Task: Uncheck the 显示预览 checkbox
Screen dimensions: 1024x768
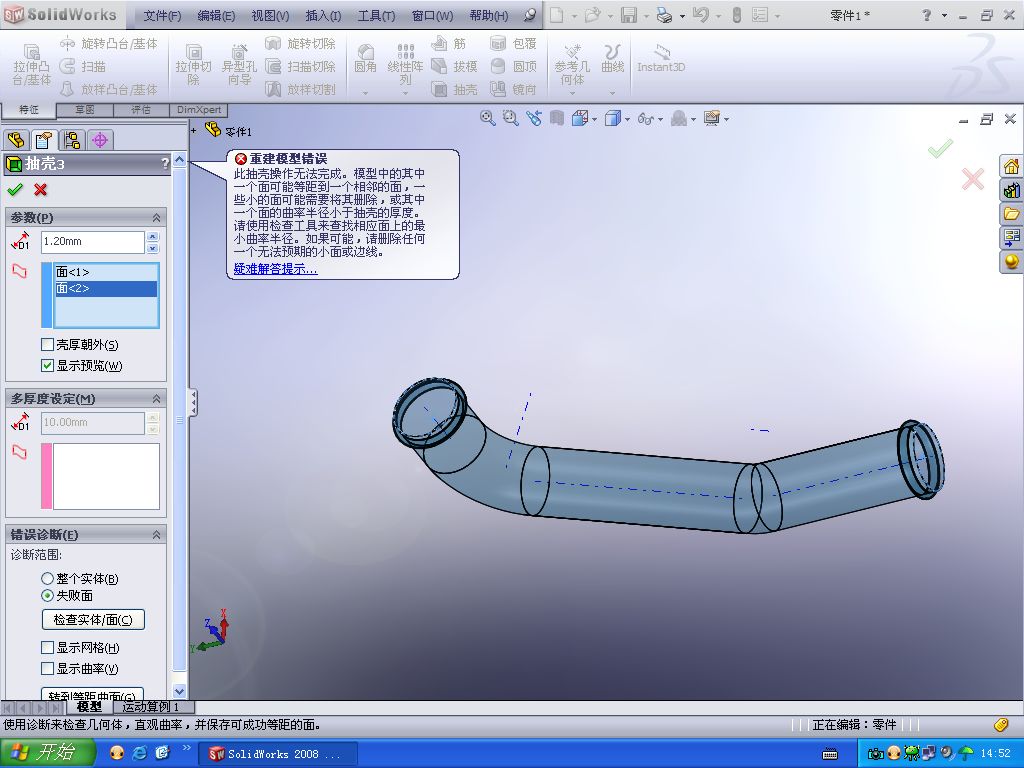Action: pyautogui.click(x=47, y=365)
